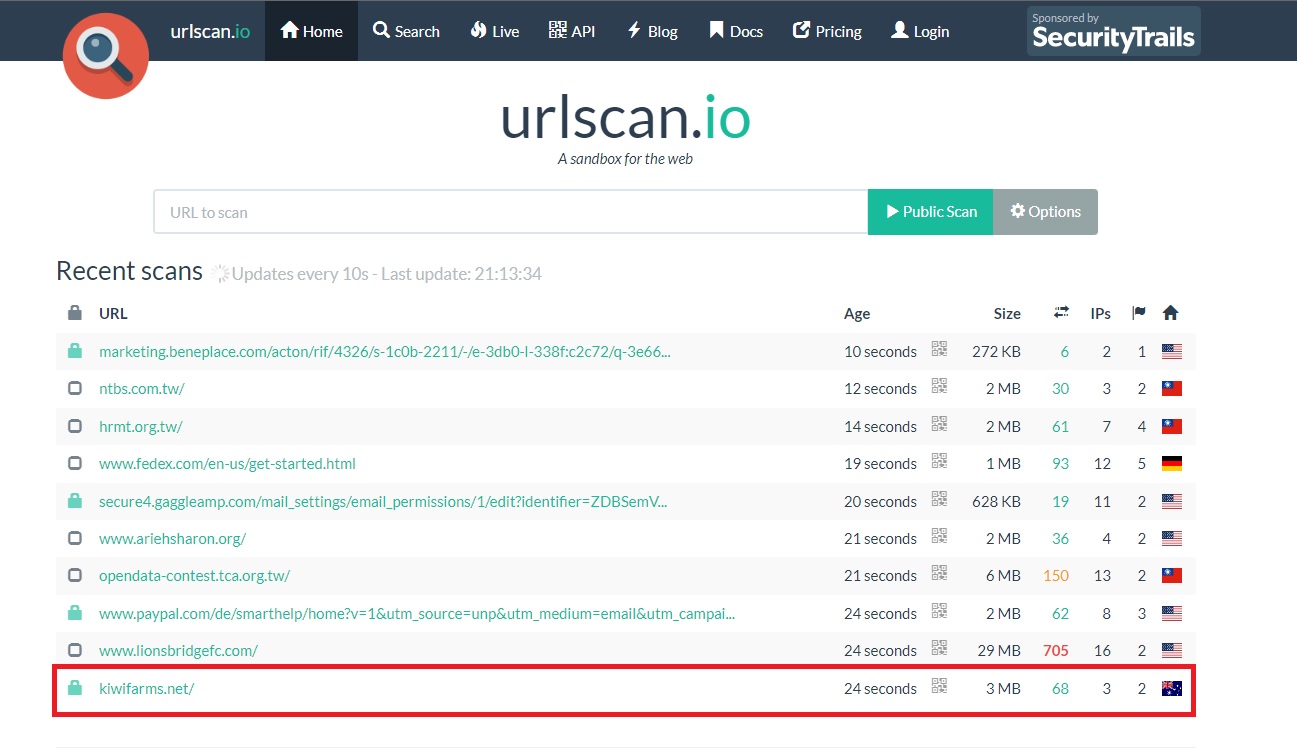The height and width of the screenshot is (754, 1297).
Task: Open the www.paypal.com scan result link
Action: 417,613
